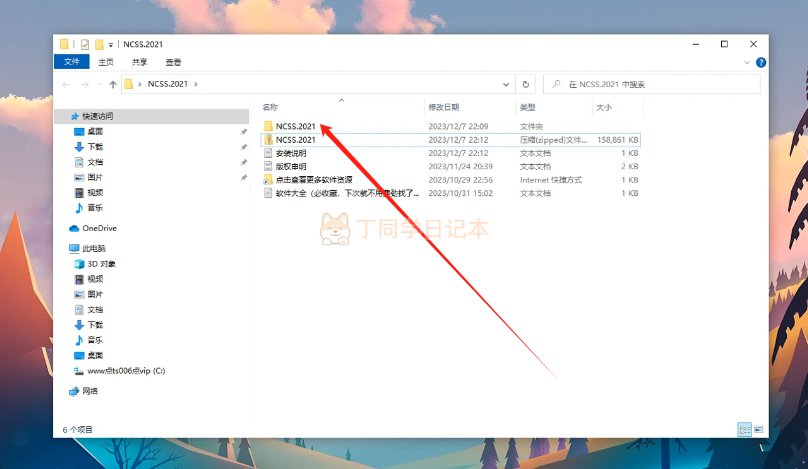Select OneDrive in the navigation pane
The image size is (808, 469).
tap(99, 228)
